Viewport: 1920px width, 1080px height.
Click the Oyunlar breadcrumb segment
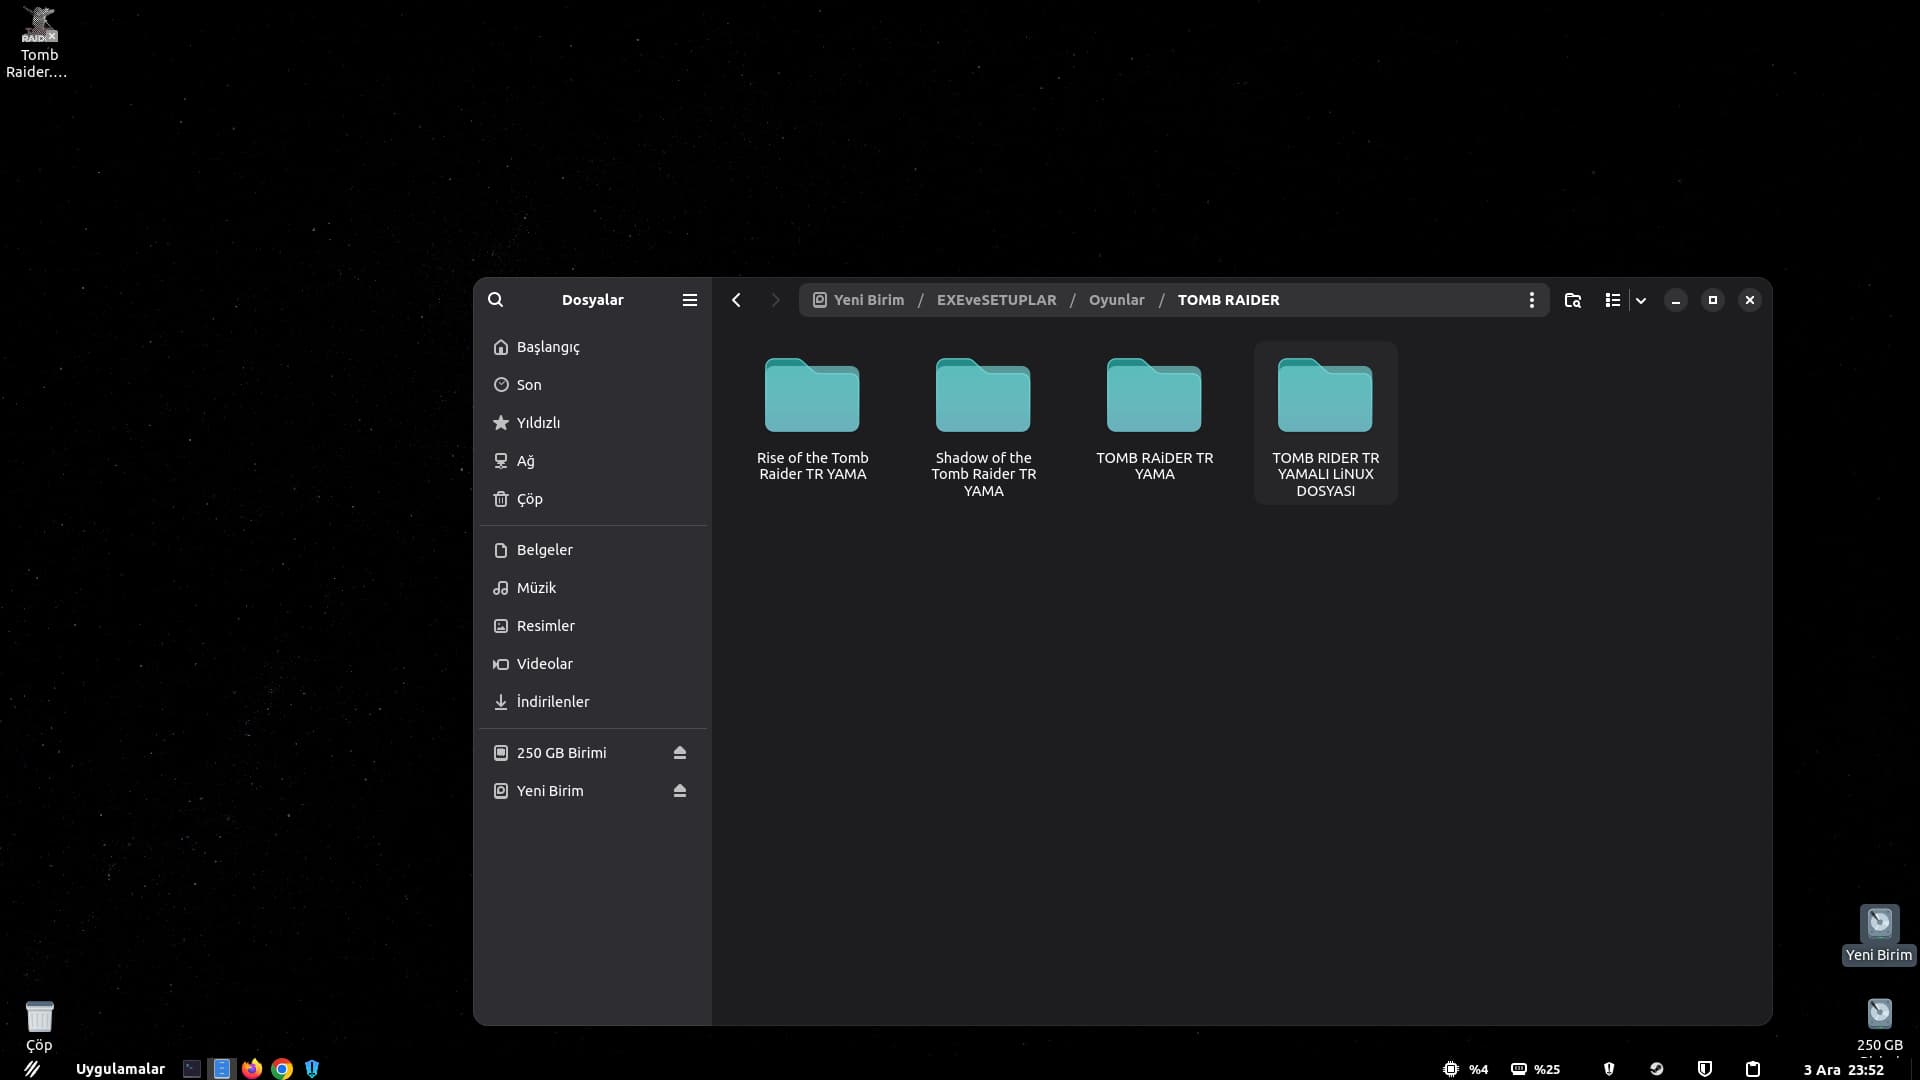pos(1116,300)
